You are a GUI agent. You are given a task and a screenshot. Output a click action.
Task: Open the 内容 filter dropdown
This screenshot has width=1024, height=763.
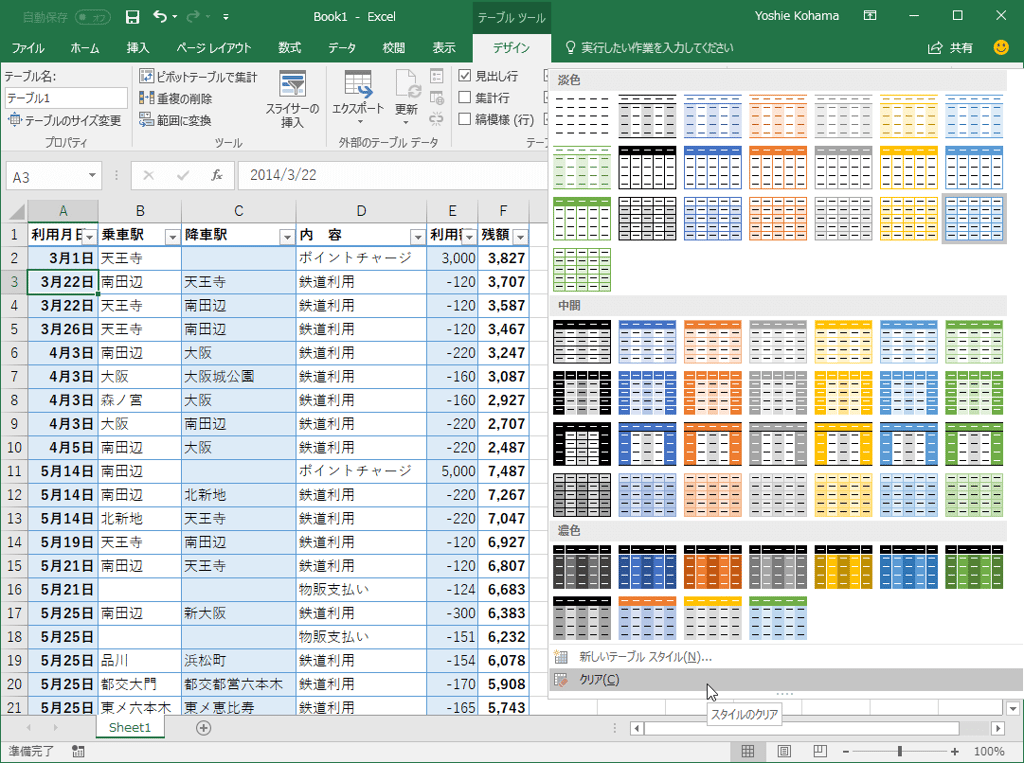pos(417,236)
